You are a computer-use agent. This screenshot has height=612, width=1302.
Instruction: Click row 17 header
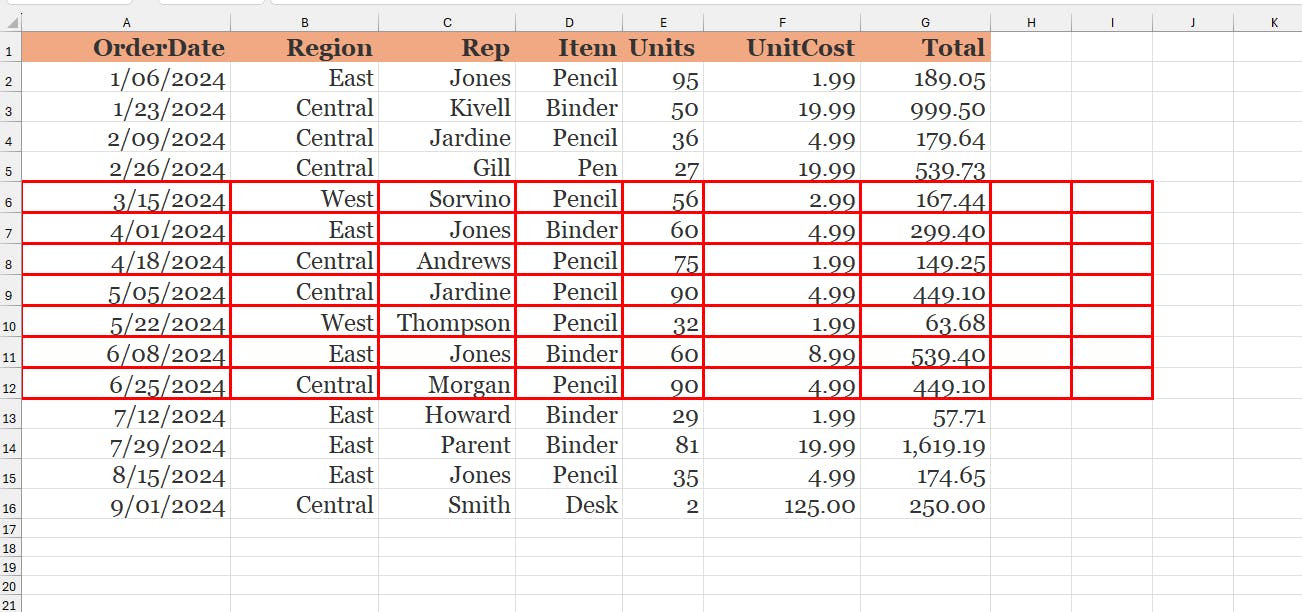pyautogui.click(x=10, y=529)
